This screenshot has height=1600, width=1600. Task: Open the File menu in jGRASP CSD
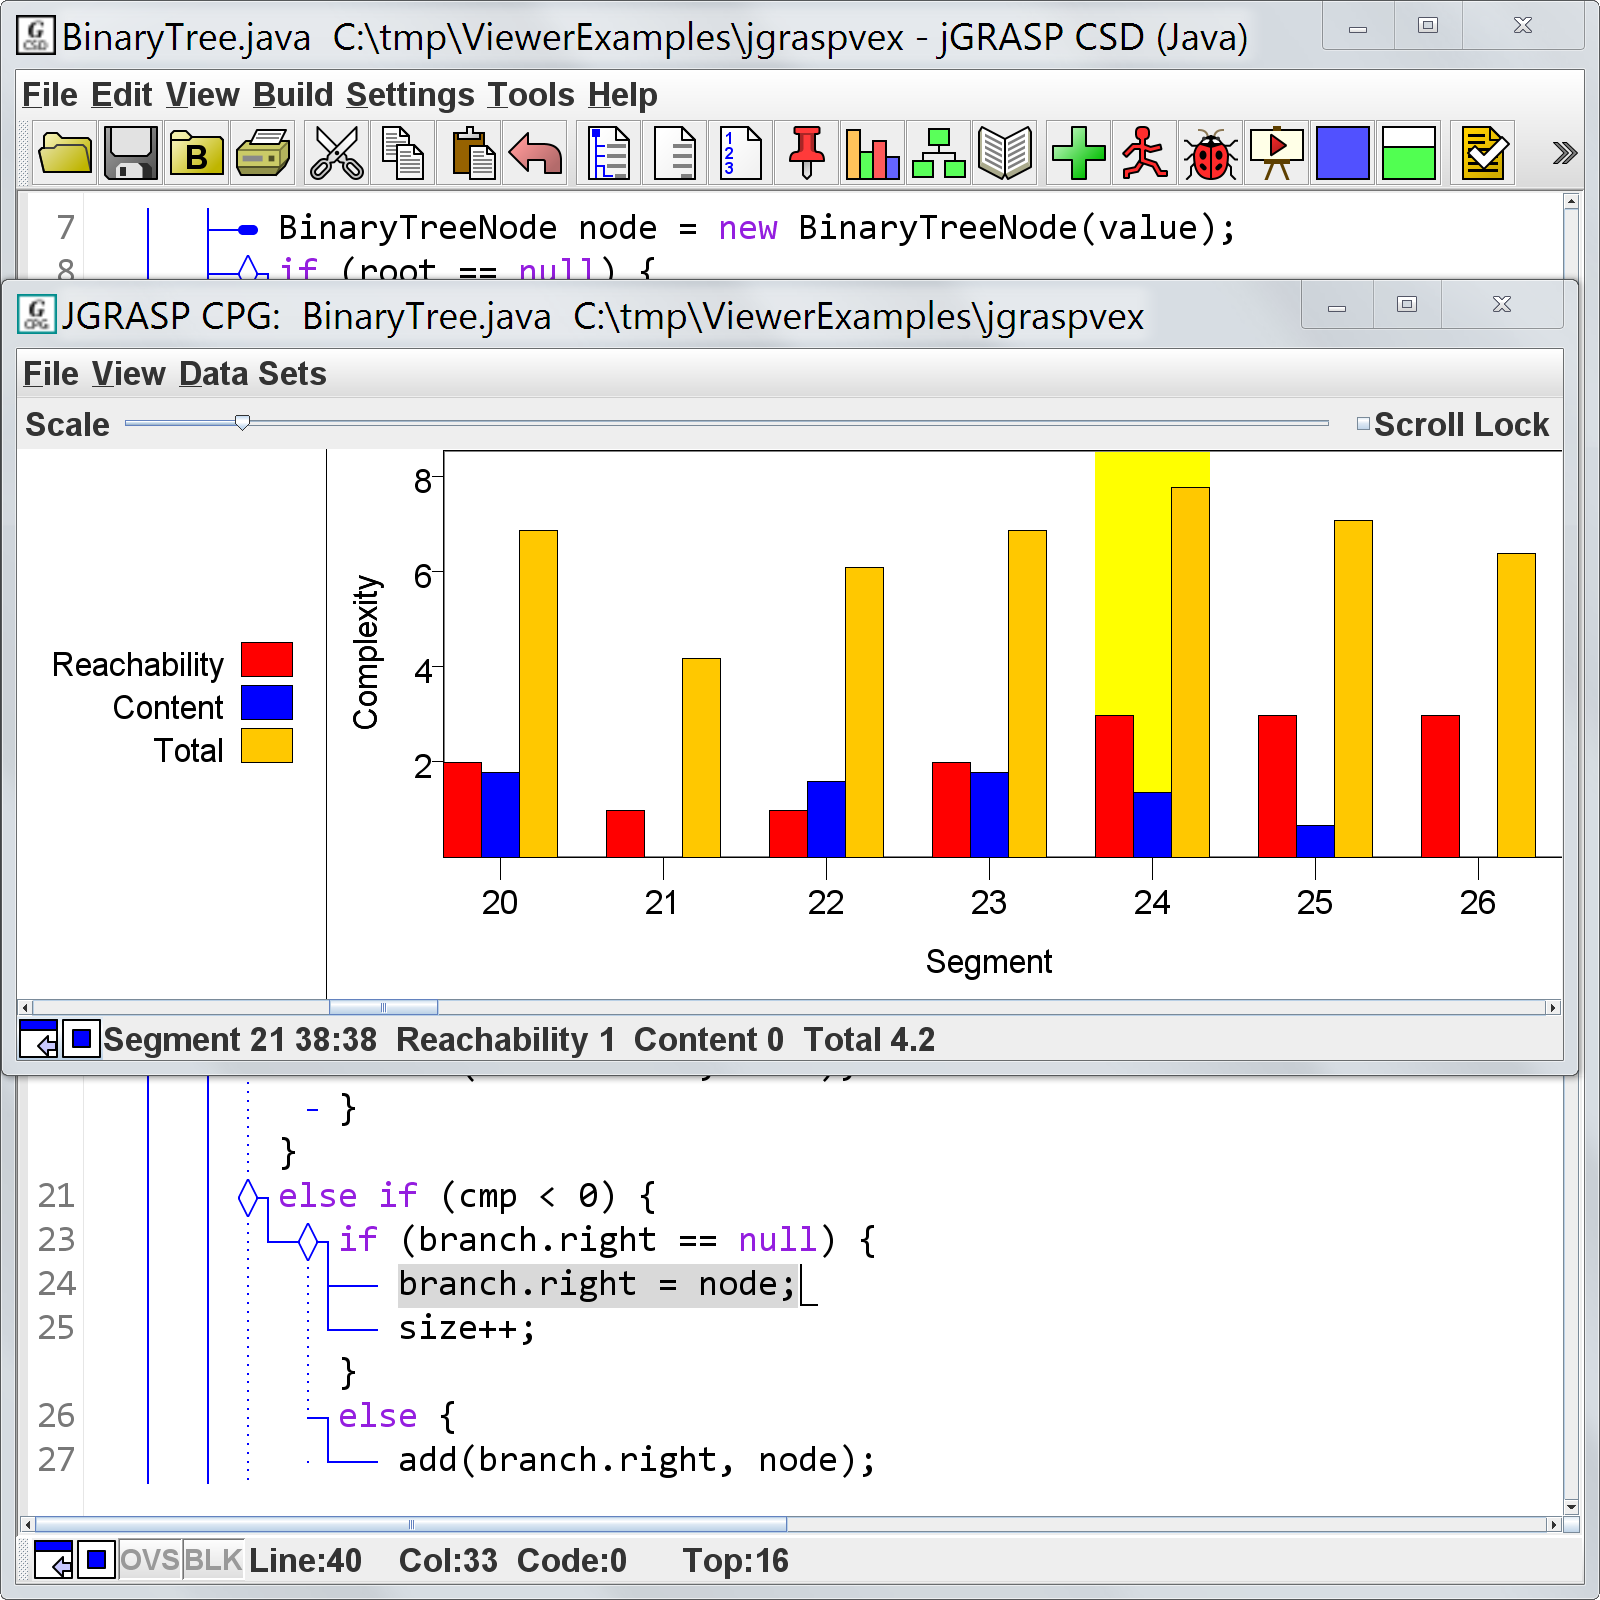[x=50, y=95]
